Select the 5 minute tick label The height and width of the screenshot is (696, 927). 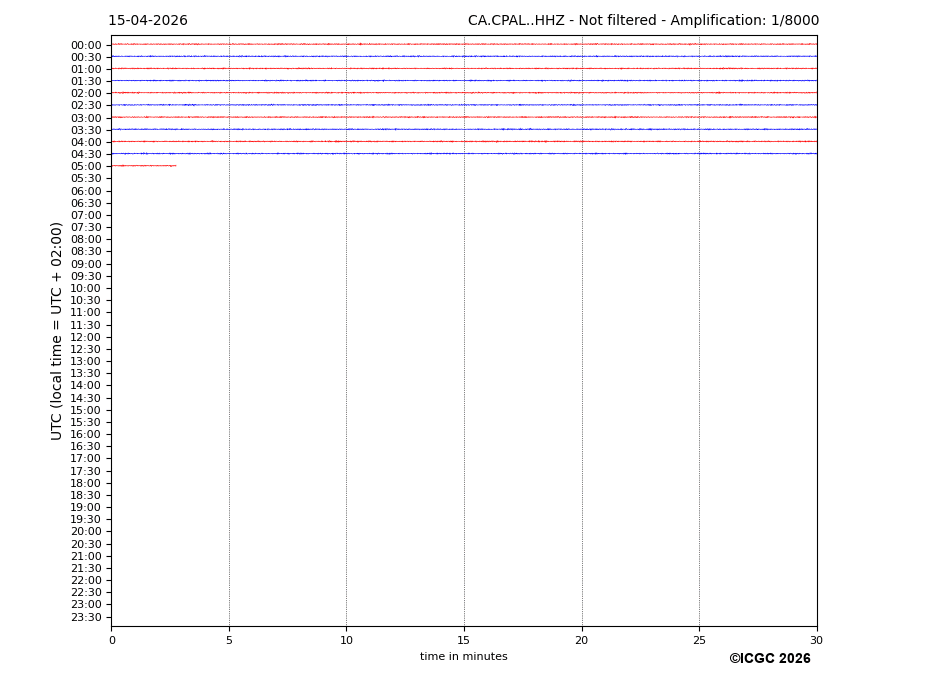tap(229, 640)
